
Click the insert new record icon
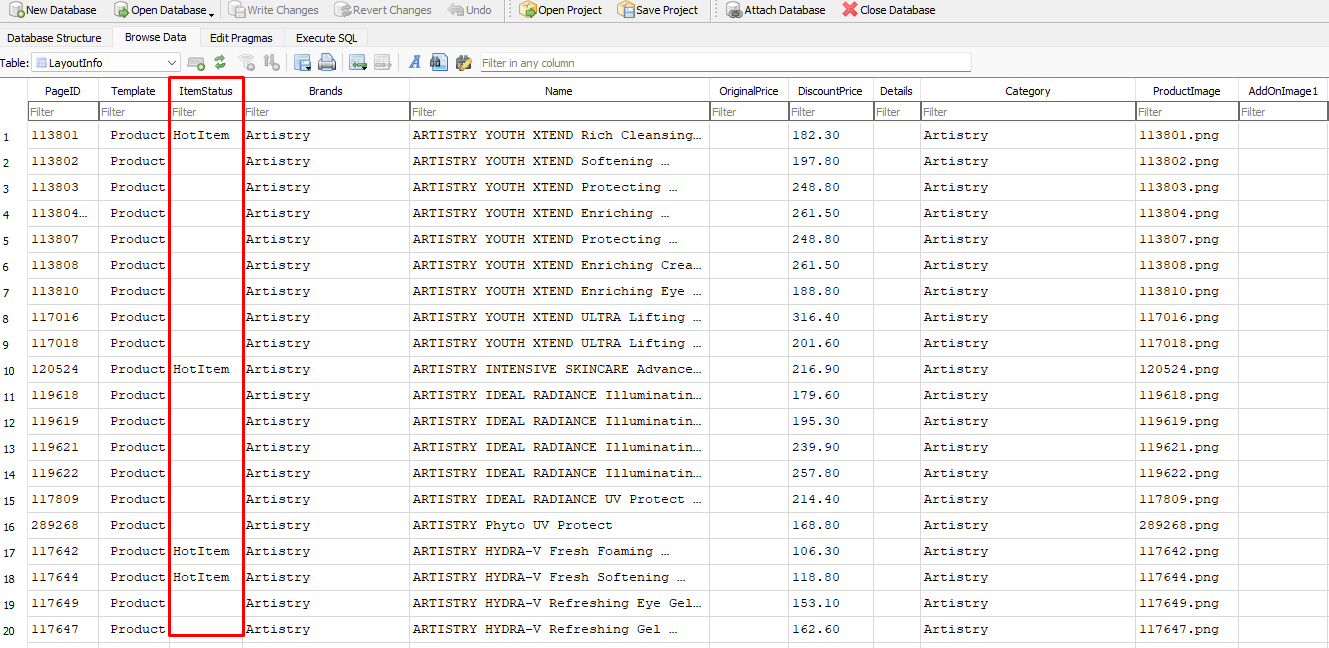coord(358,62)
